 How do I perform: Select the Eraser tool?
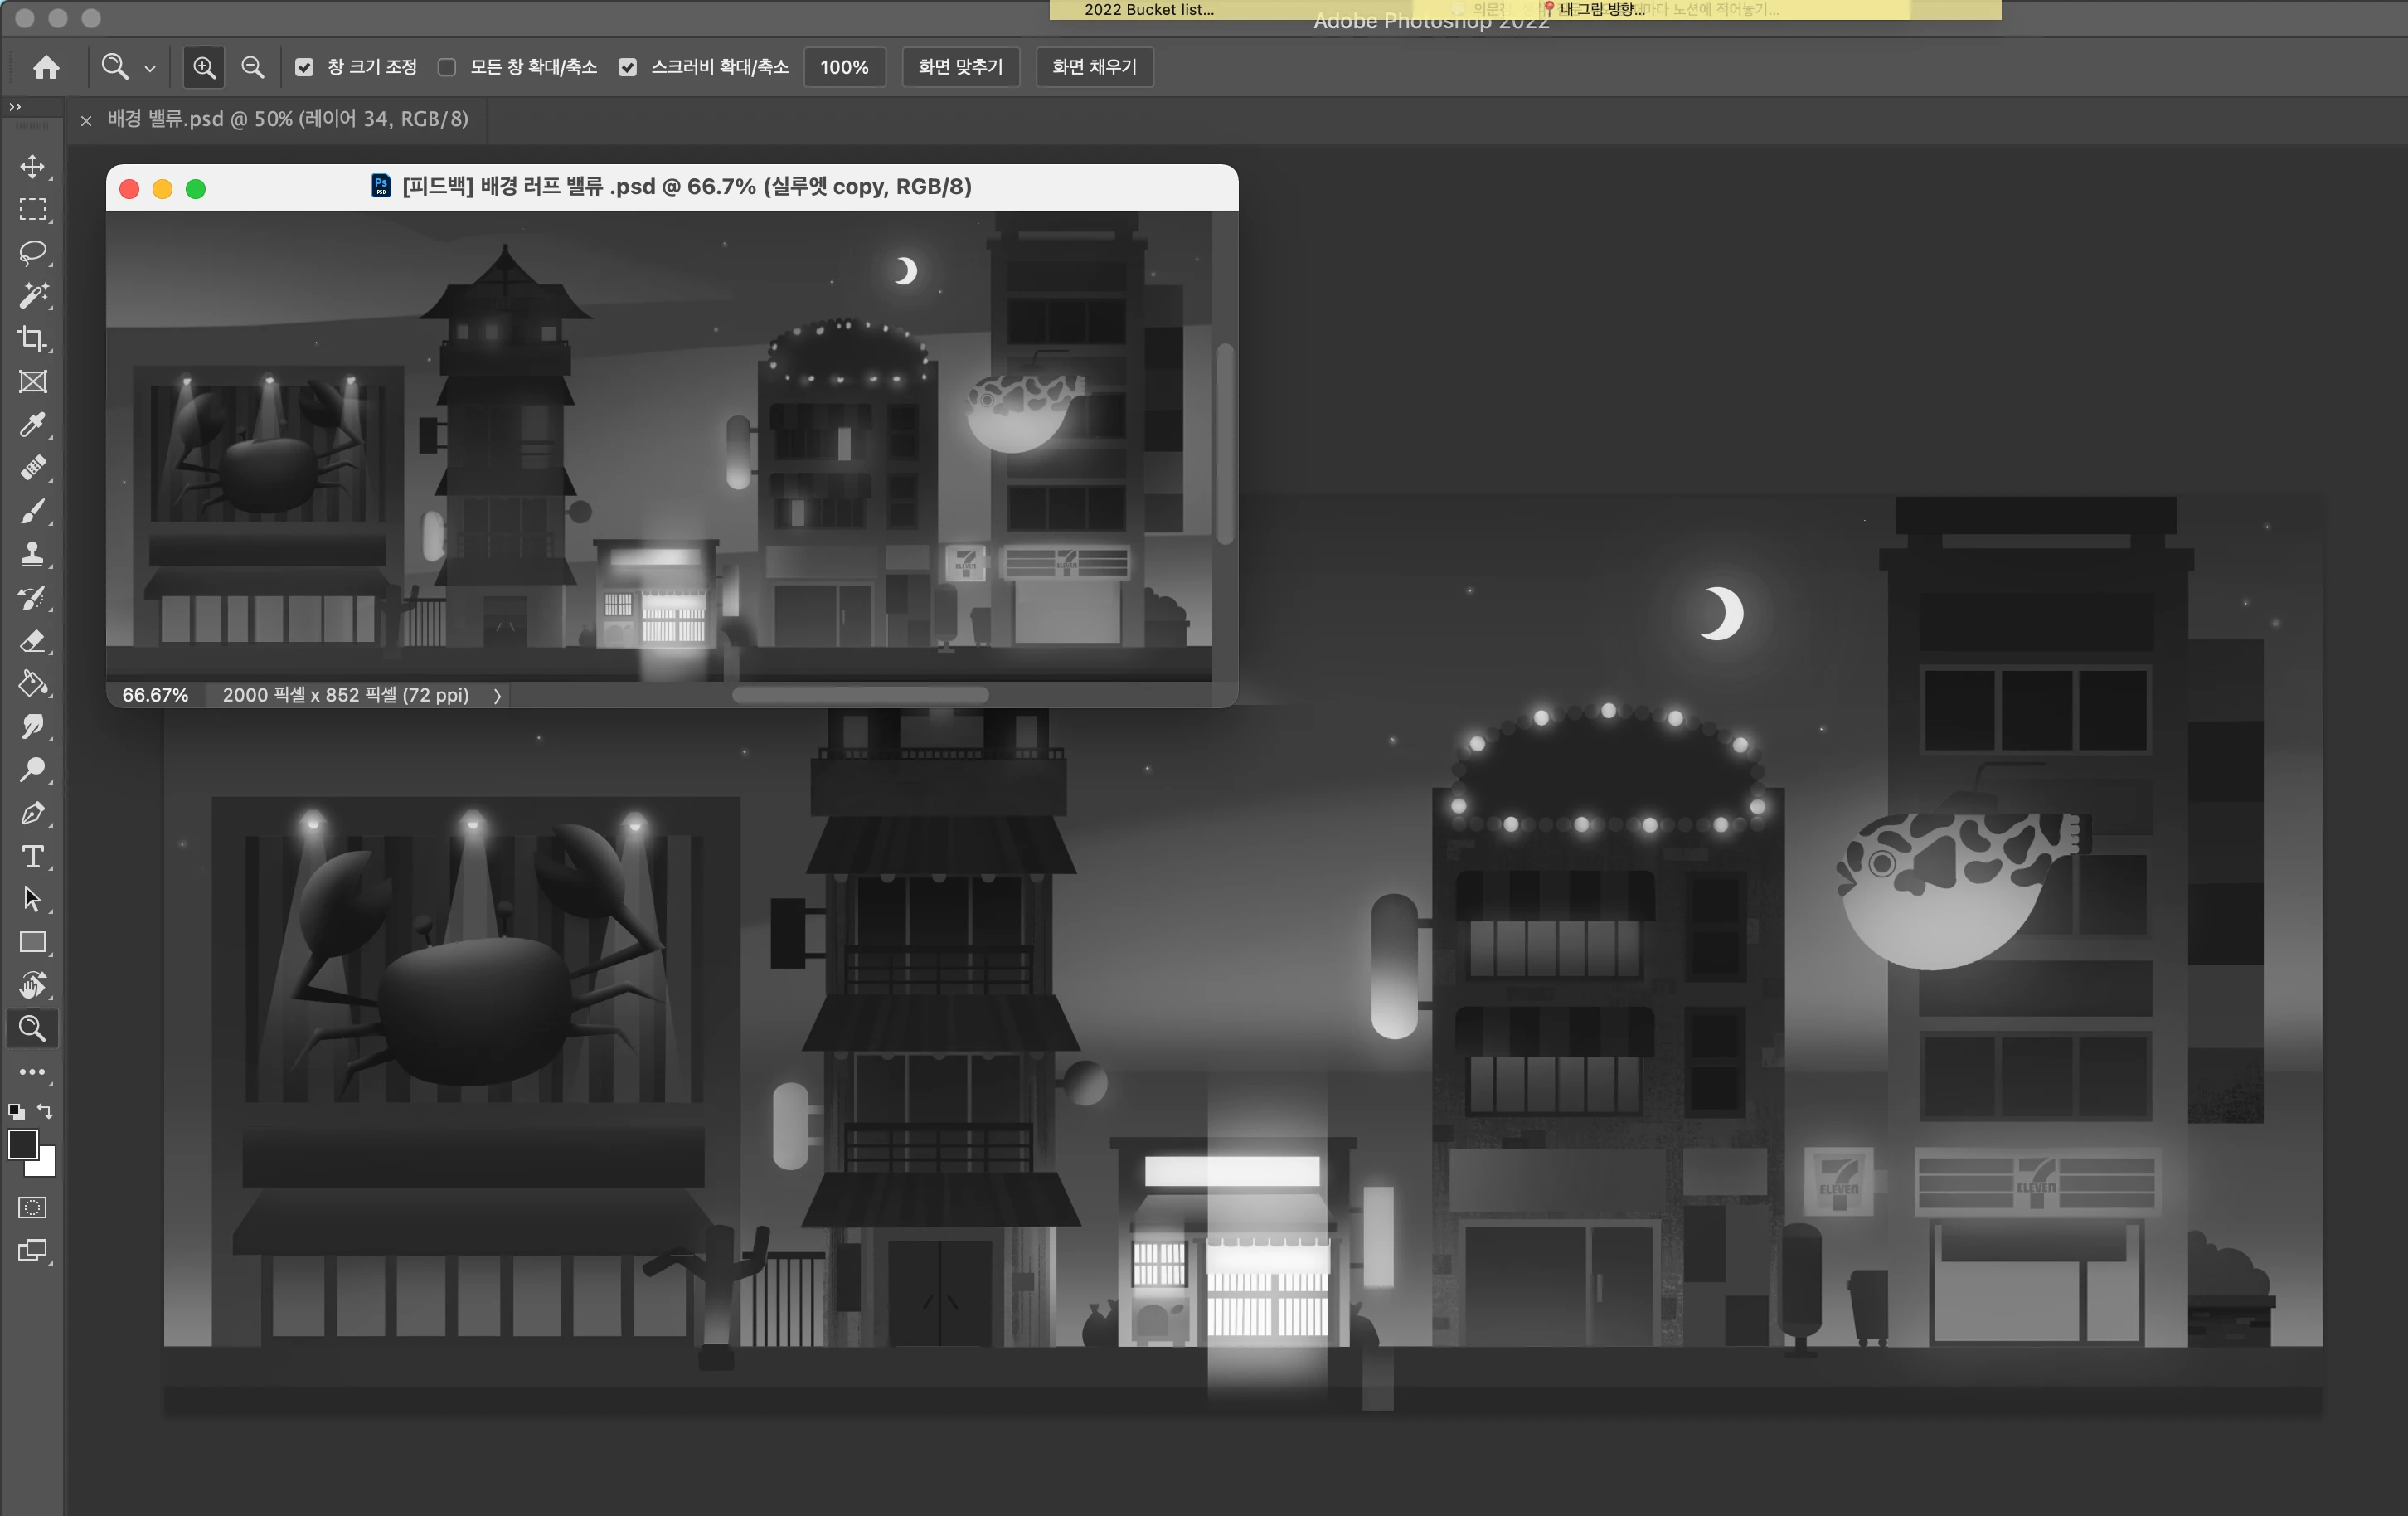(32, 641)
